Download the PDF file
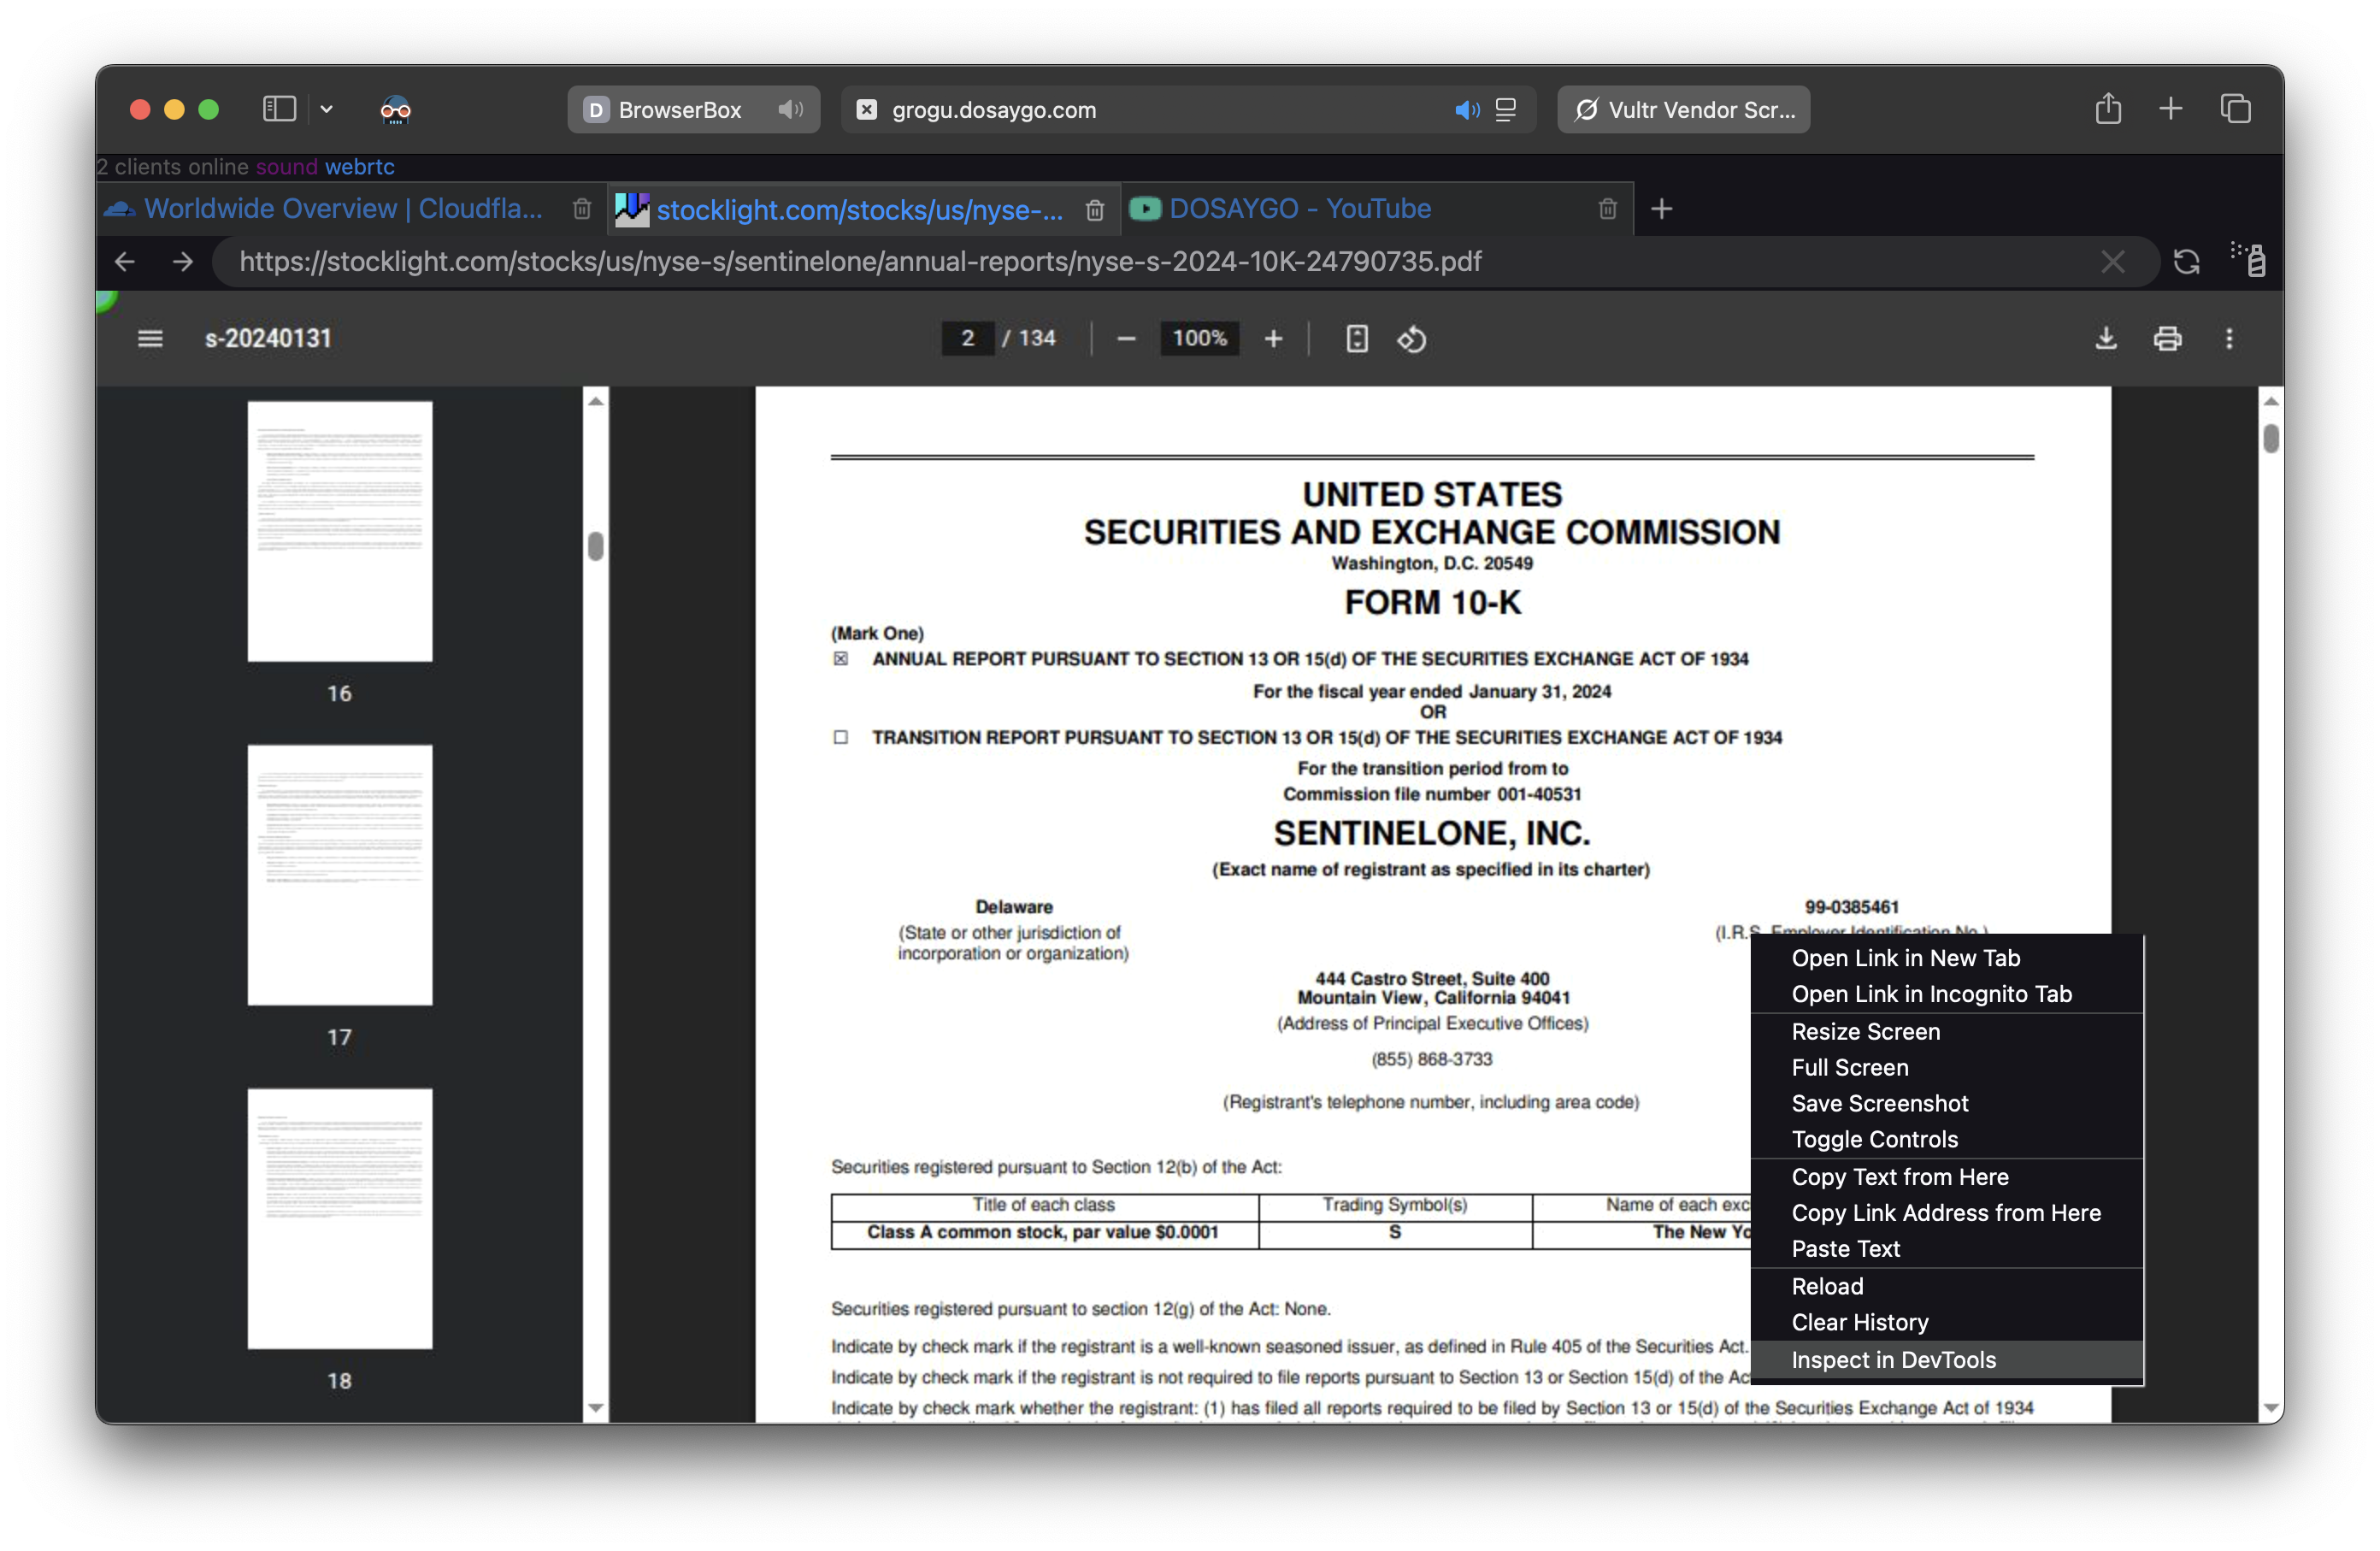 pyautogui.click(x=2106, y=339)
